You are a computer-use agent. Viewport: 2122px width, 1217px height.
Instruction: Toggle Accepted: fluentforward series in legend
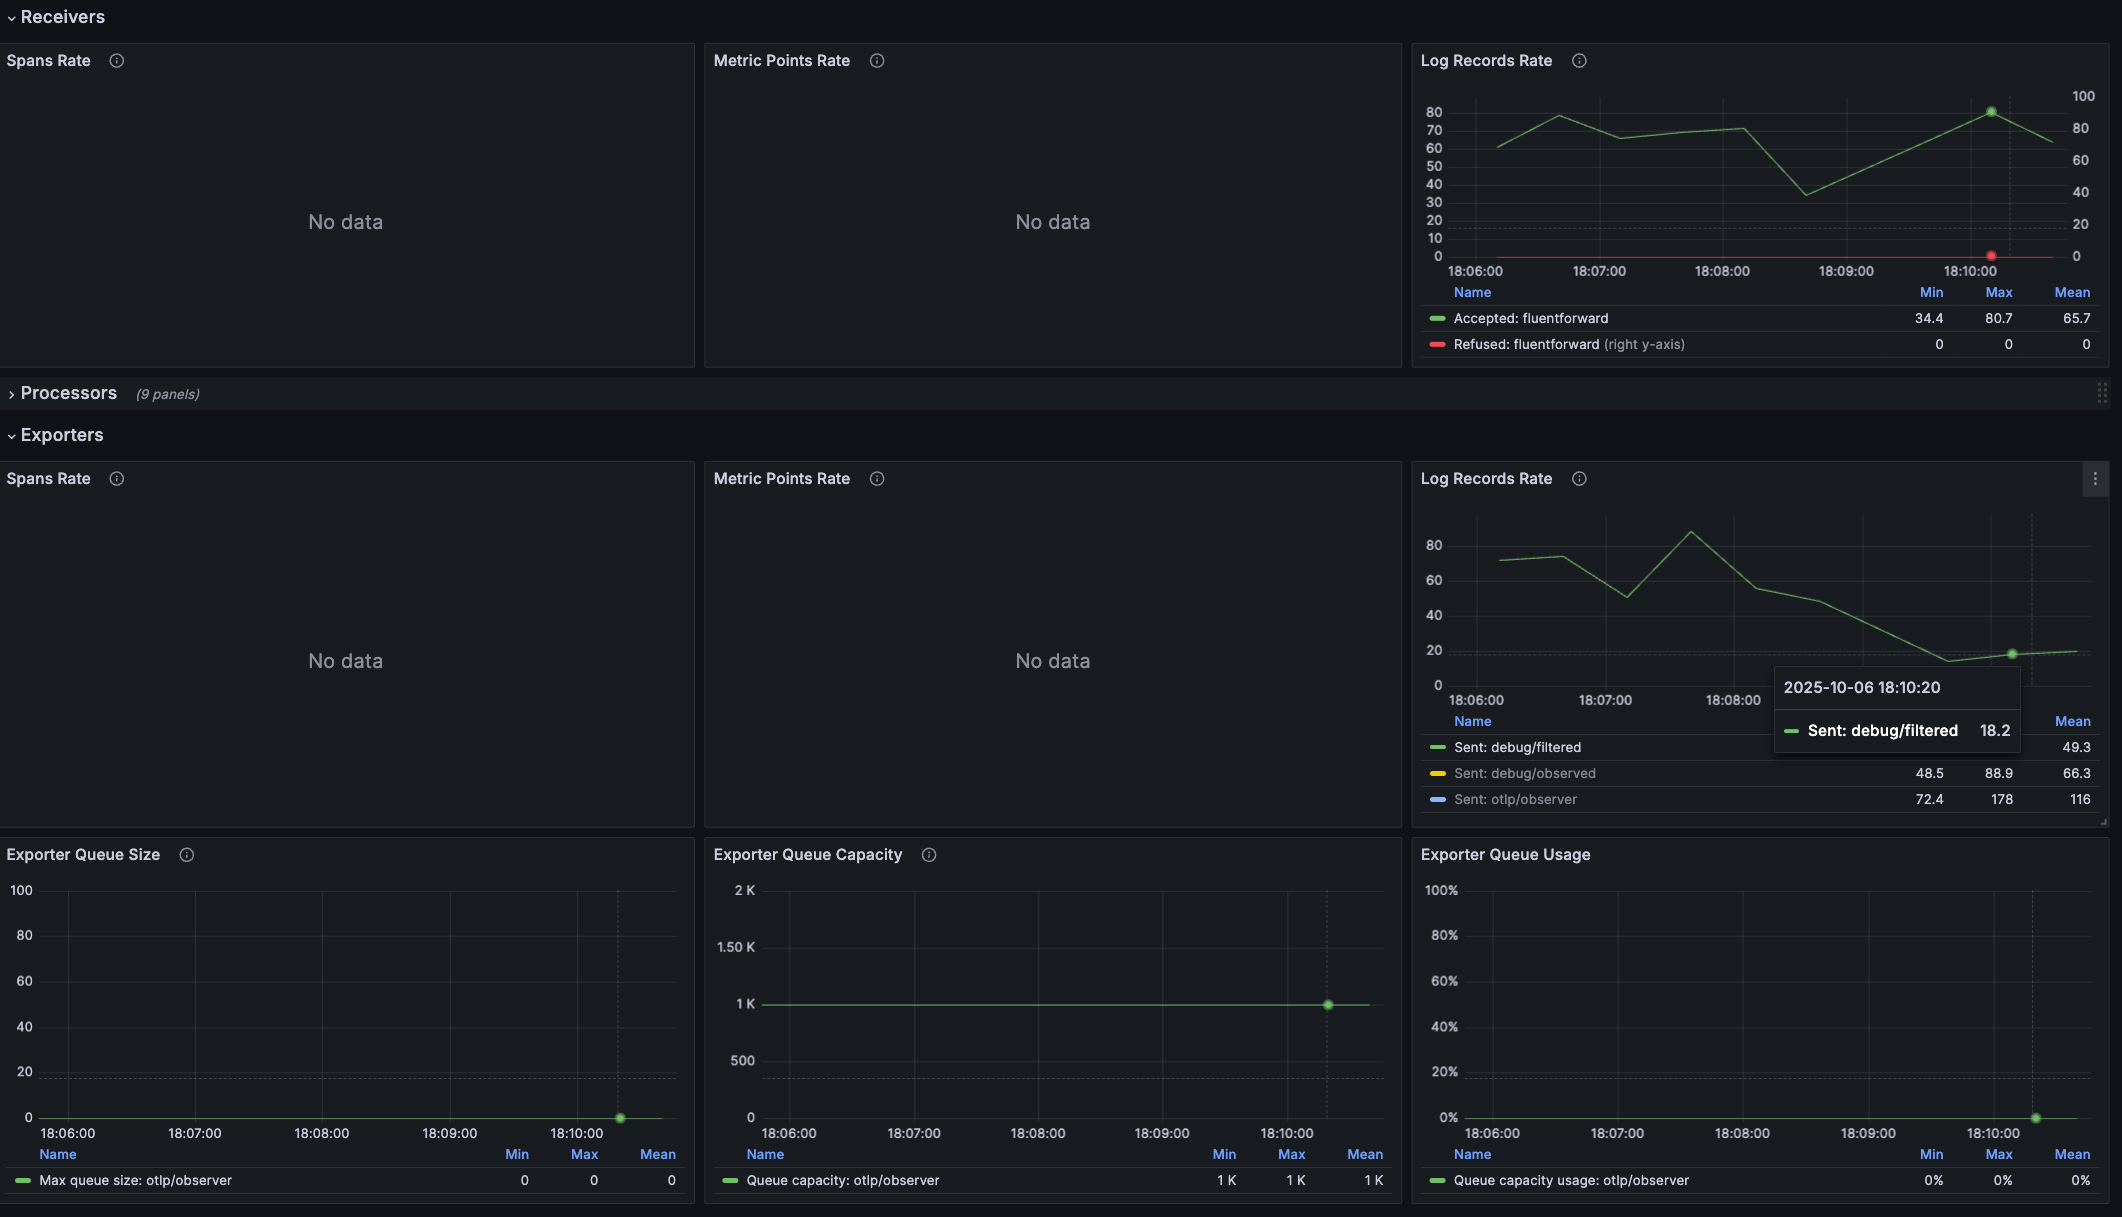pyautogui.click(x=1530, y=319)
